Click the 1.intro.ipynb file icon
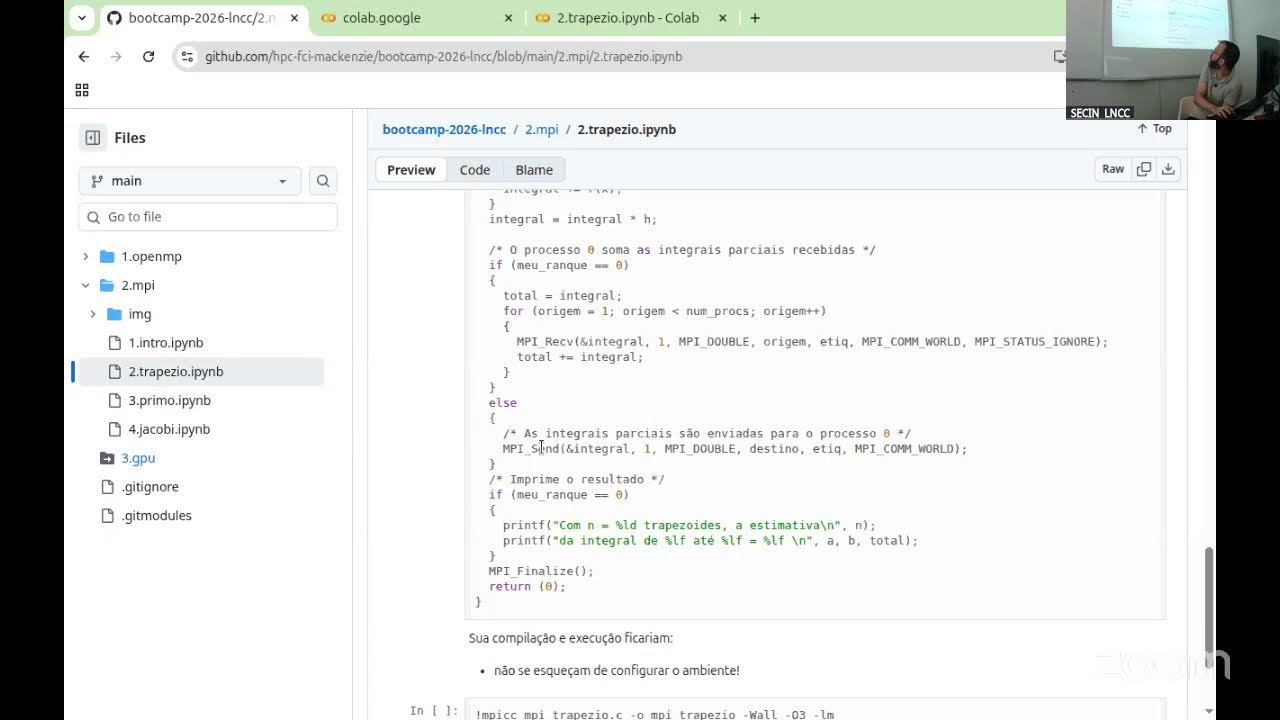 pos(114,343)
